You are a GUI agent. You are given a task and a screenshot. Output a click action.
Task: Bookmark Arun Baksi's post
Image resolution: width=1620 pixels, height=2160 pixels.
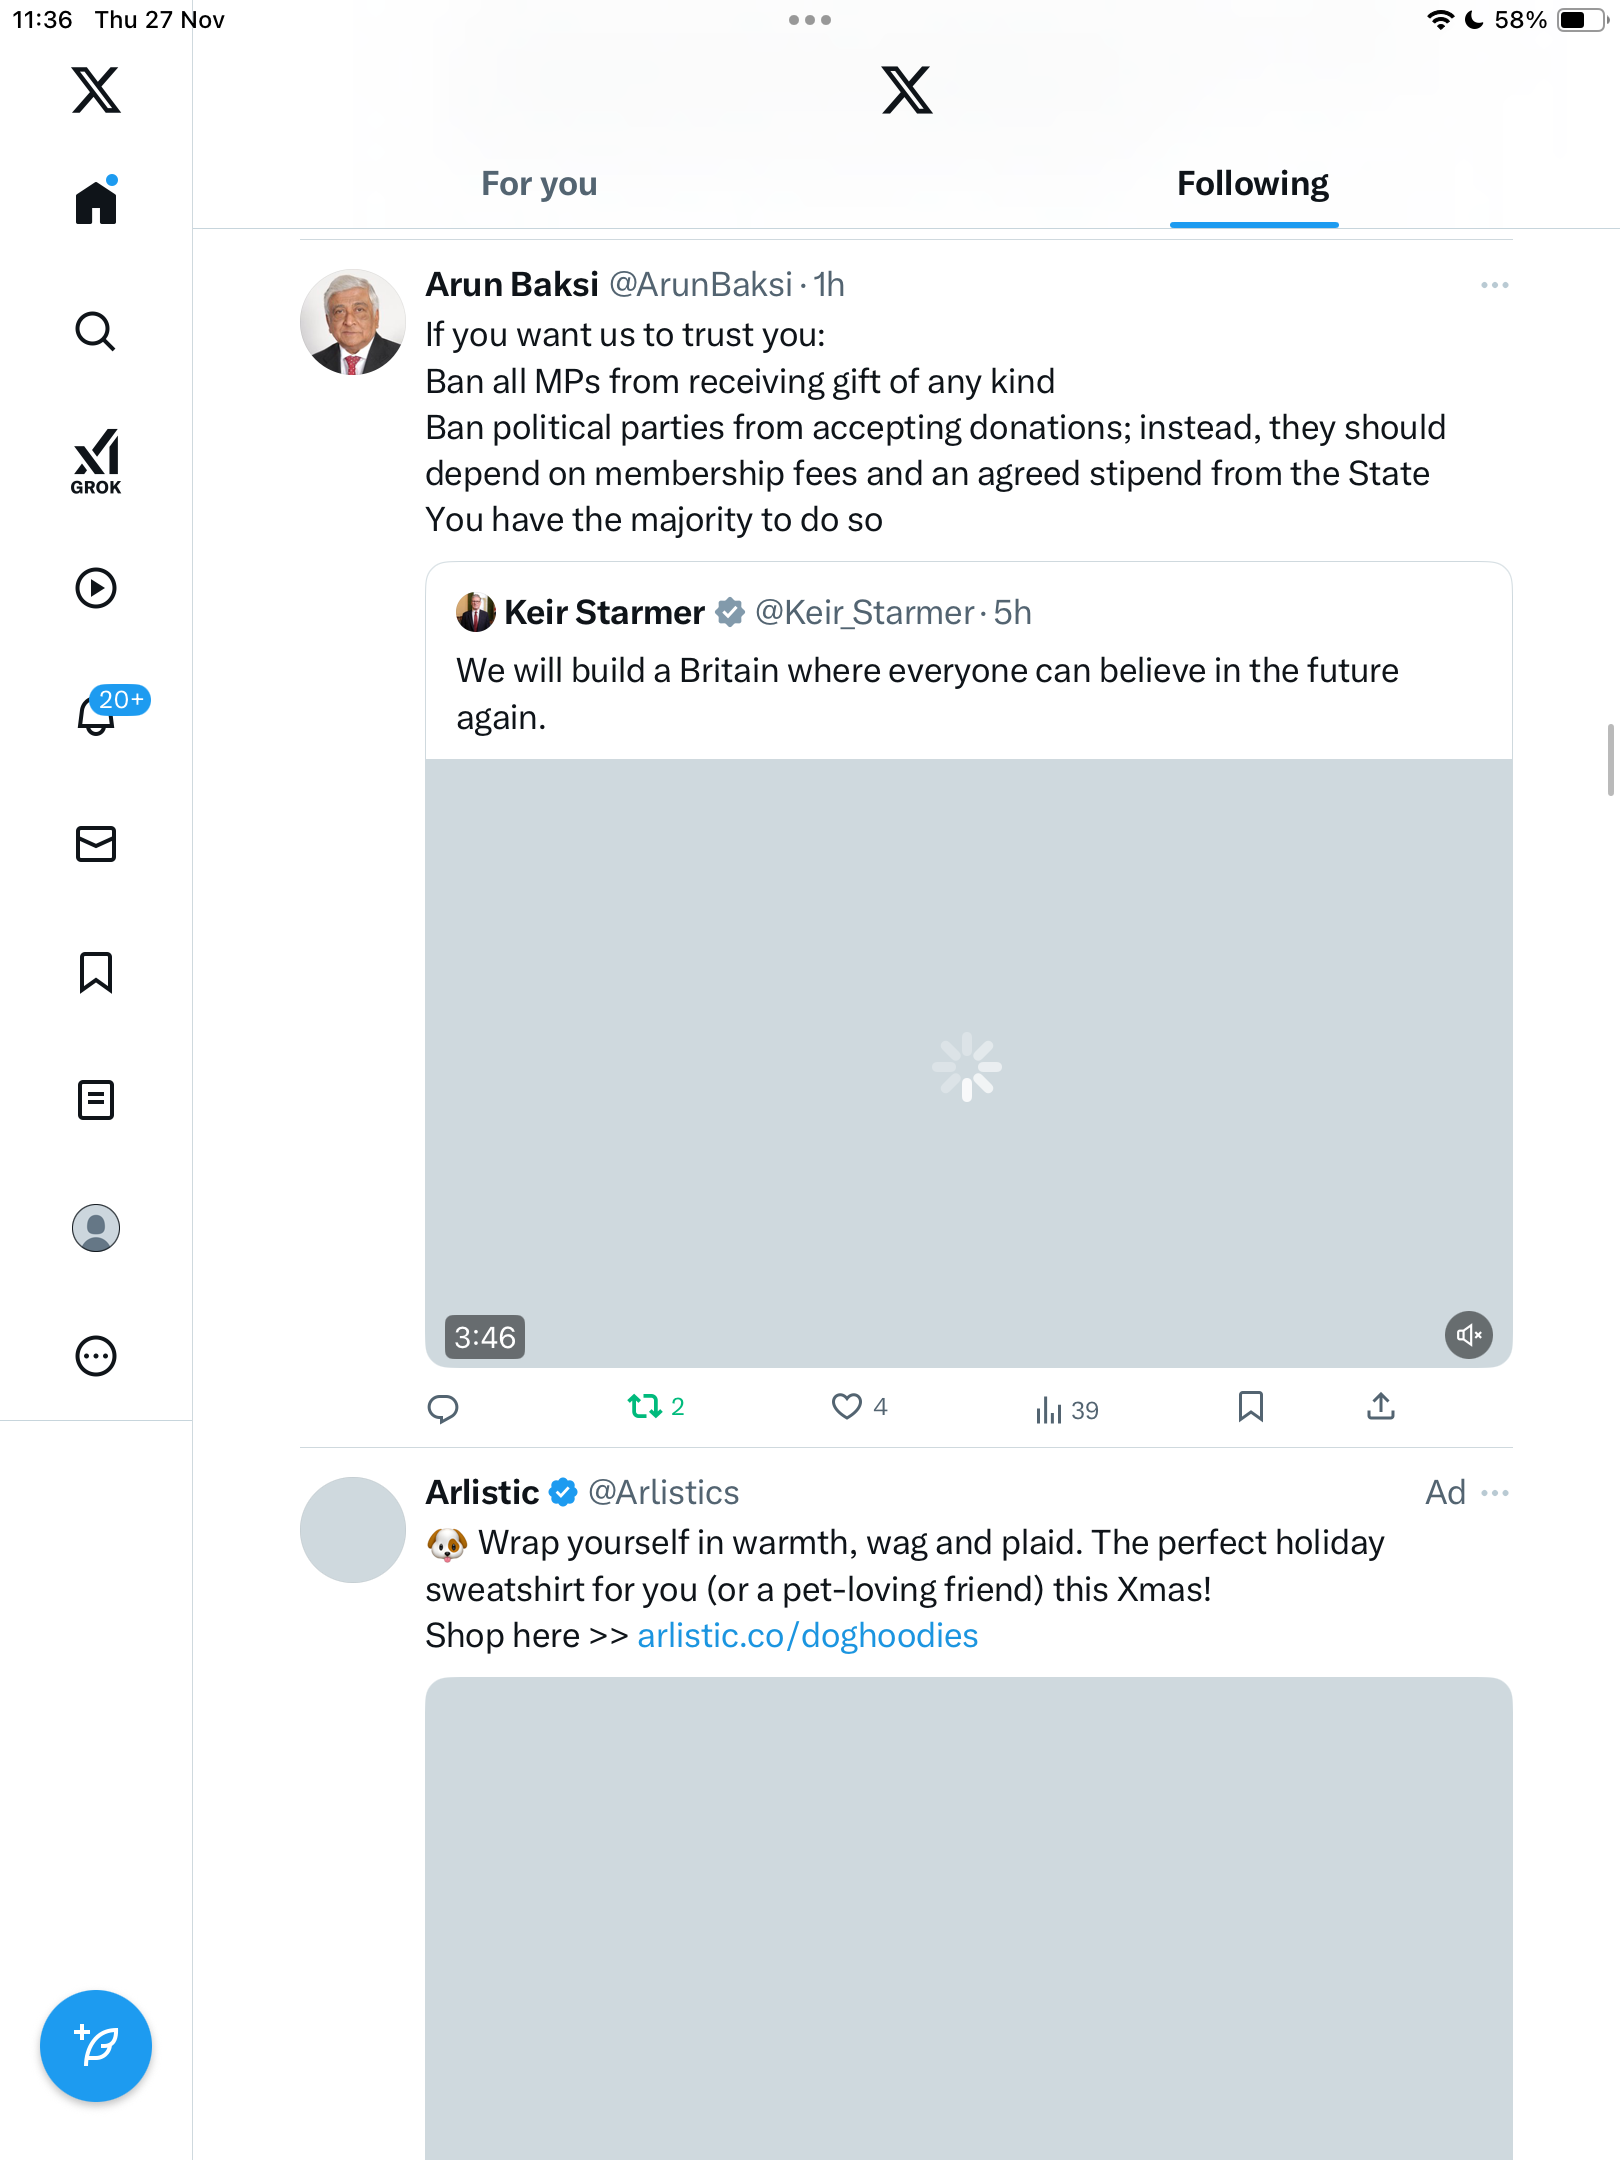coord(1250,1407)
